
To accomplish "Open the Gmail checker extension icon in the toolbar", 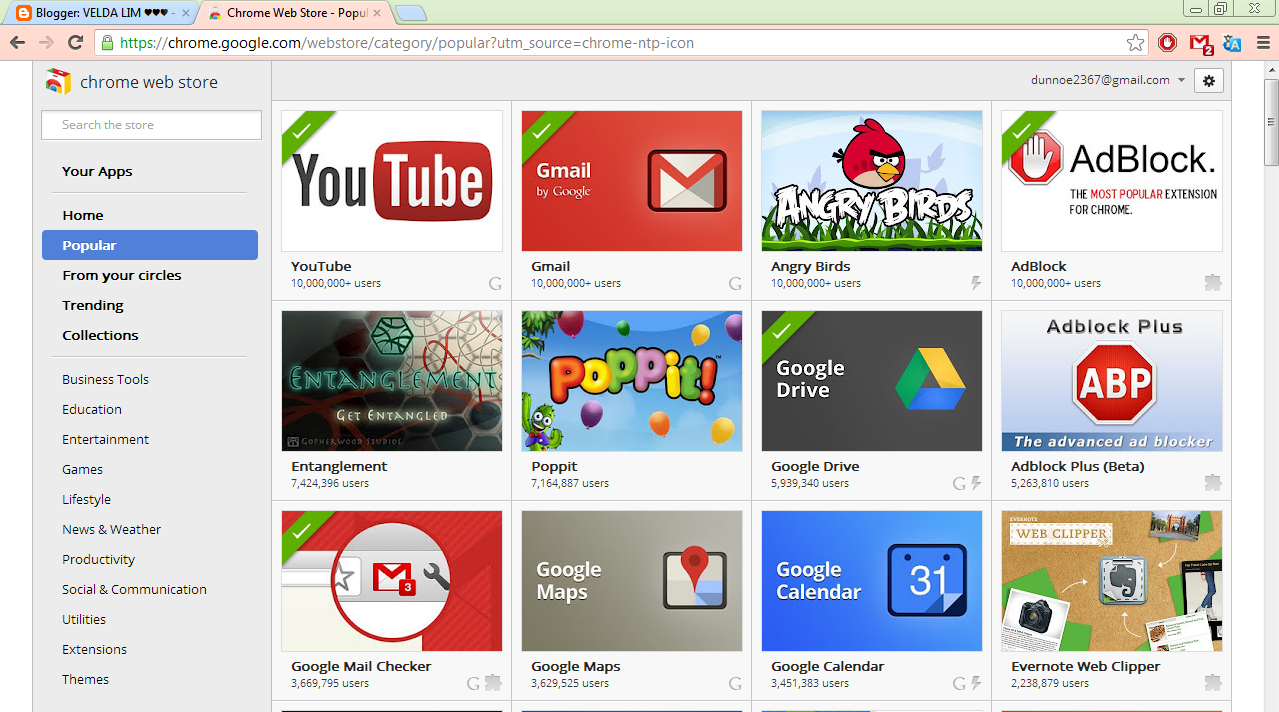I will coord(1201,44).
